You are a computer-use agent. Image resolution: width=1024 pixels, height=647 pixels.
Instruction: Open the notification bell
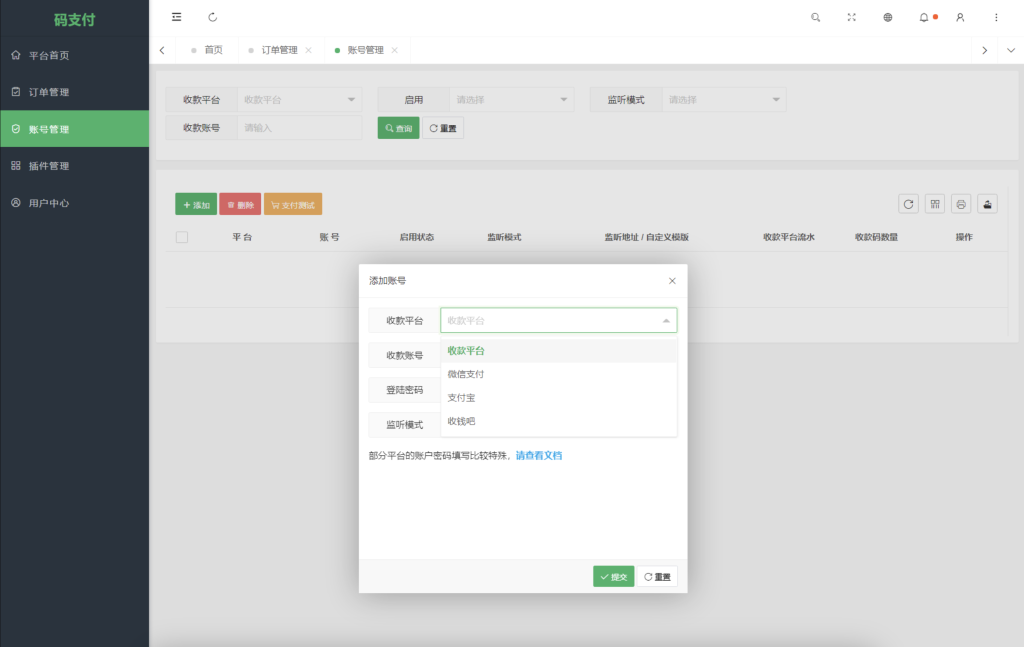coord(924,17)
